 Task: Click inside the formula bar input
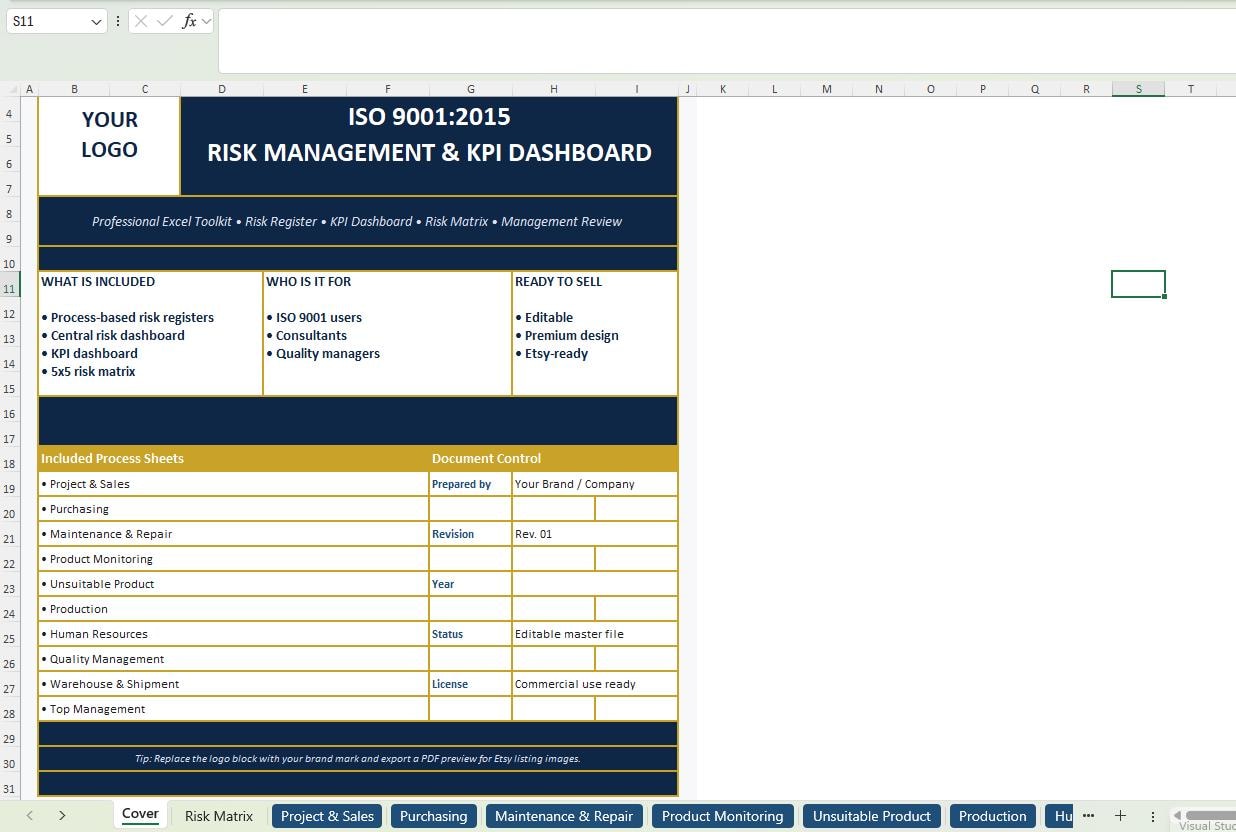click(x=727, y=41)
